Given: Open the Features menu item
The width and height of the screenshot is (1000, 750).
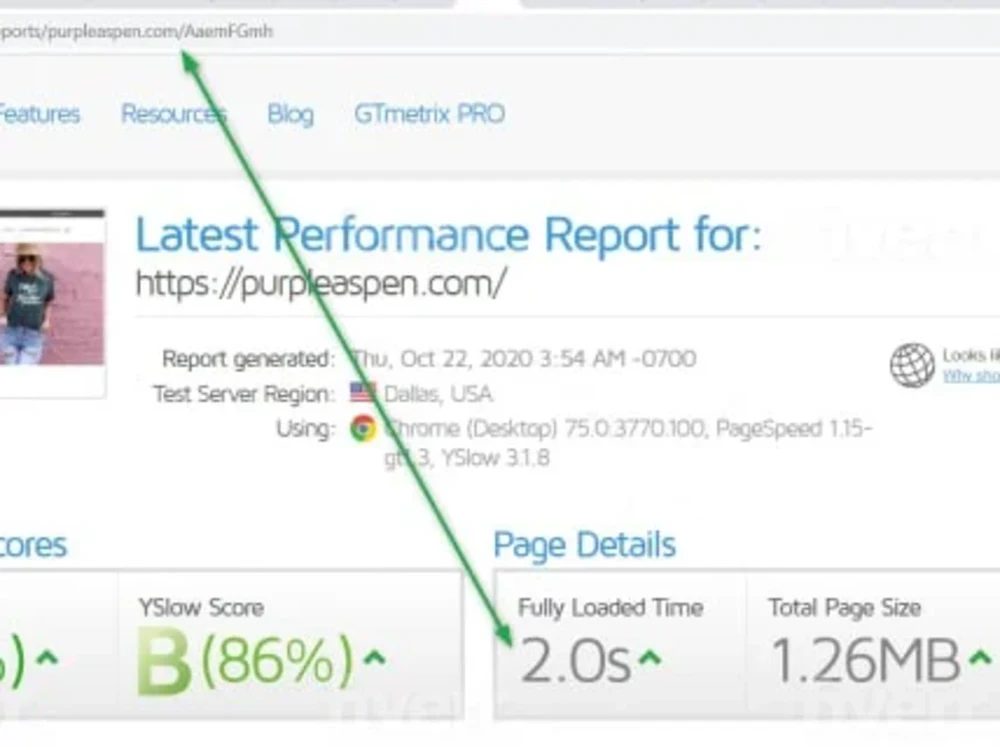Looking at the screenshot, I should (40, 114).
